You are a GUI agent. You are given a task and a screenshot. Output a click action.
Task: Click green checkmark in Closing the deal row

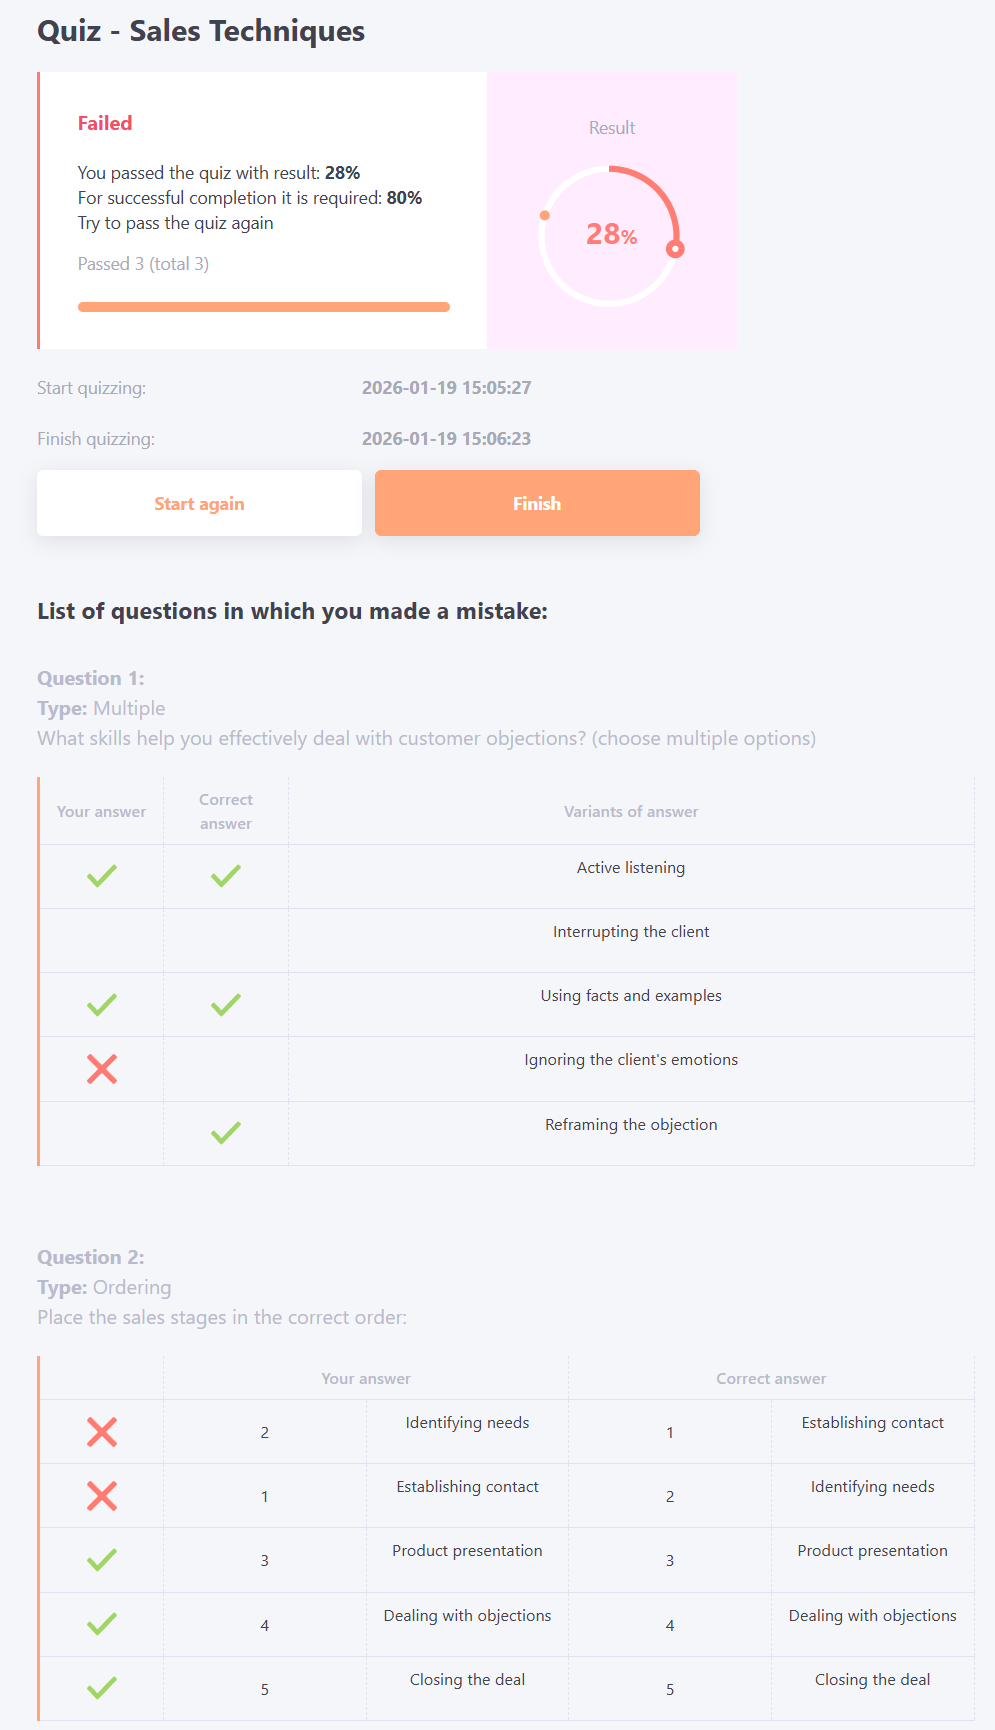point(101,1688)
